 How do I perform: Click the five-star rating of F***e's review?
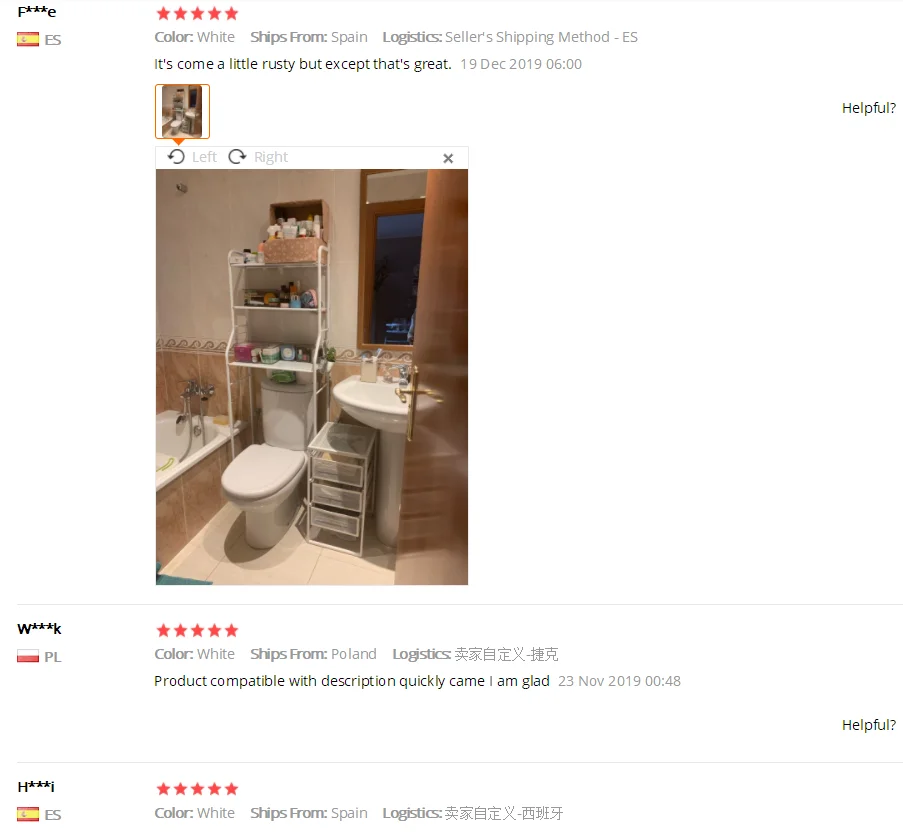(x=197, y=13)
